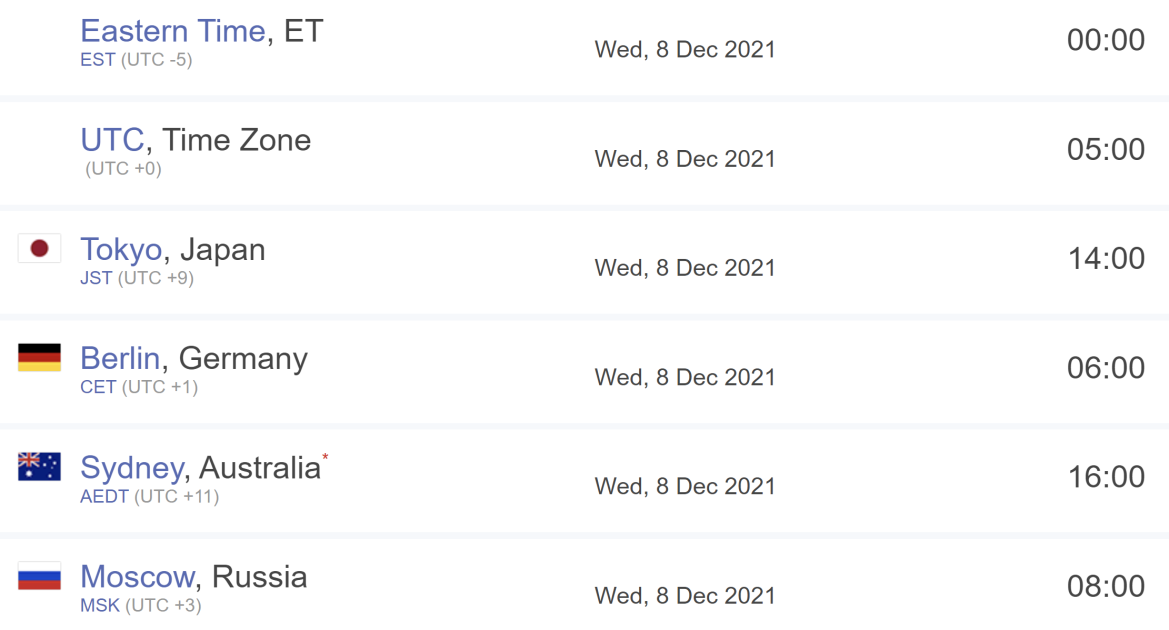Click the 00:00 time for Eastern Time
The height and width of the screenshot is (630, 1169).
click(1106, 40)
